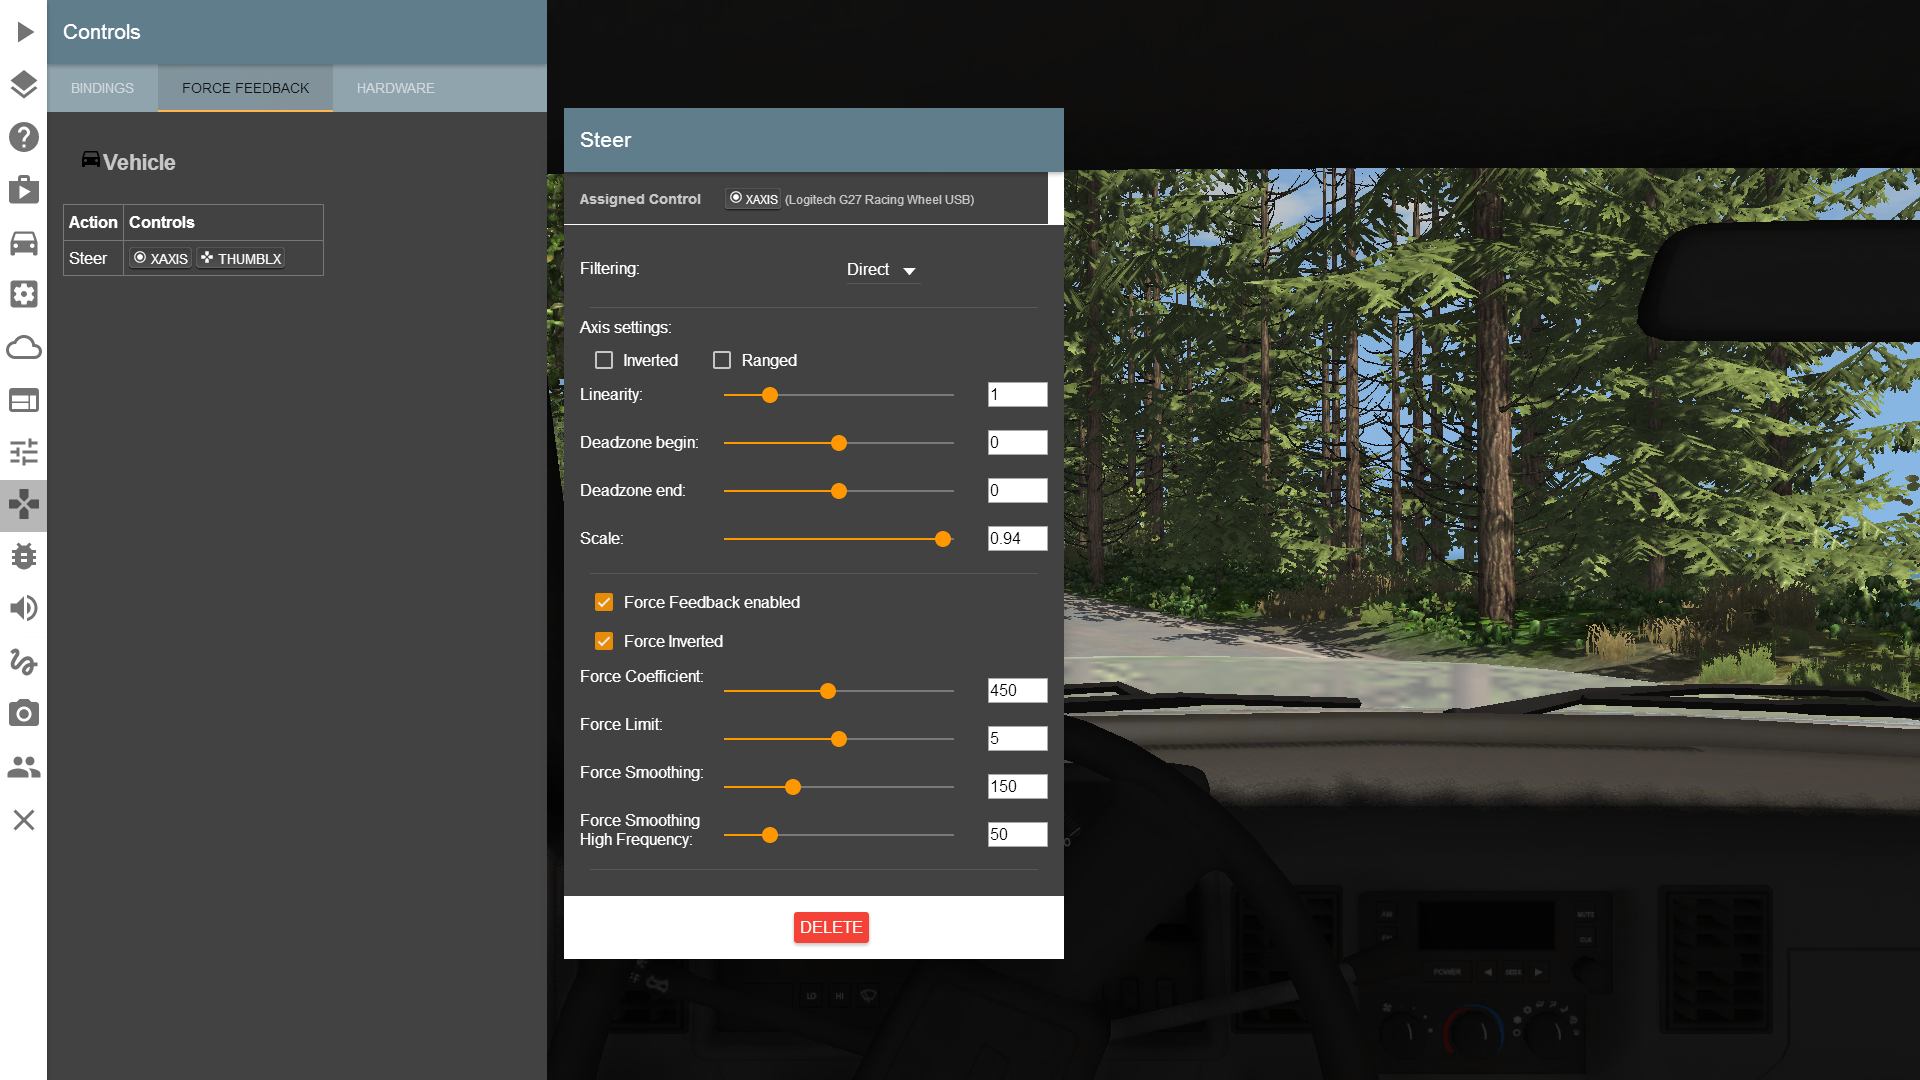Adjust the Linearity slider handle

click(x=770, y=395)
